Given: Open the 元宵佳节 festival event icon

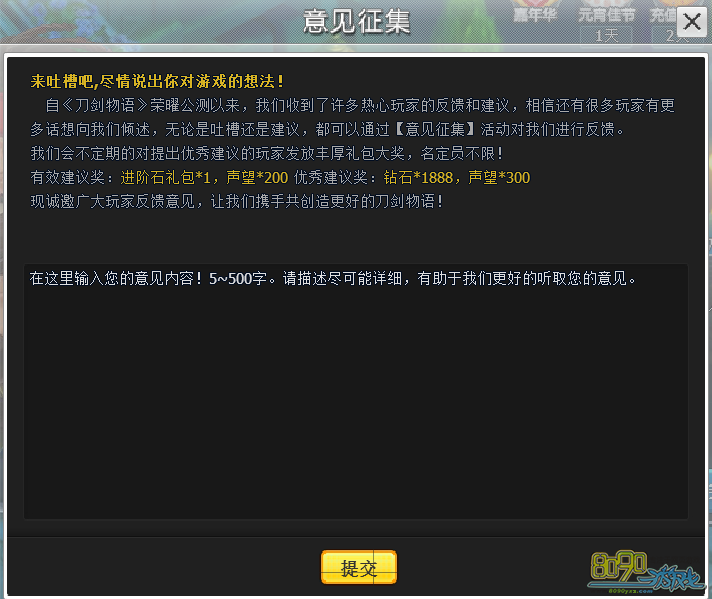Looking at the screenshot, I should (606, 14).
